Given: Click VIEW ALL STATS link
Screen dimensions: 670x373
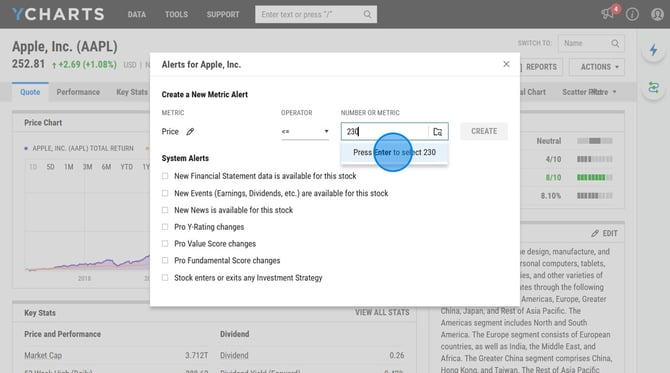Looking at the screenshot, I should [x=382, y=312].
